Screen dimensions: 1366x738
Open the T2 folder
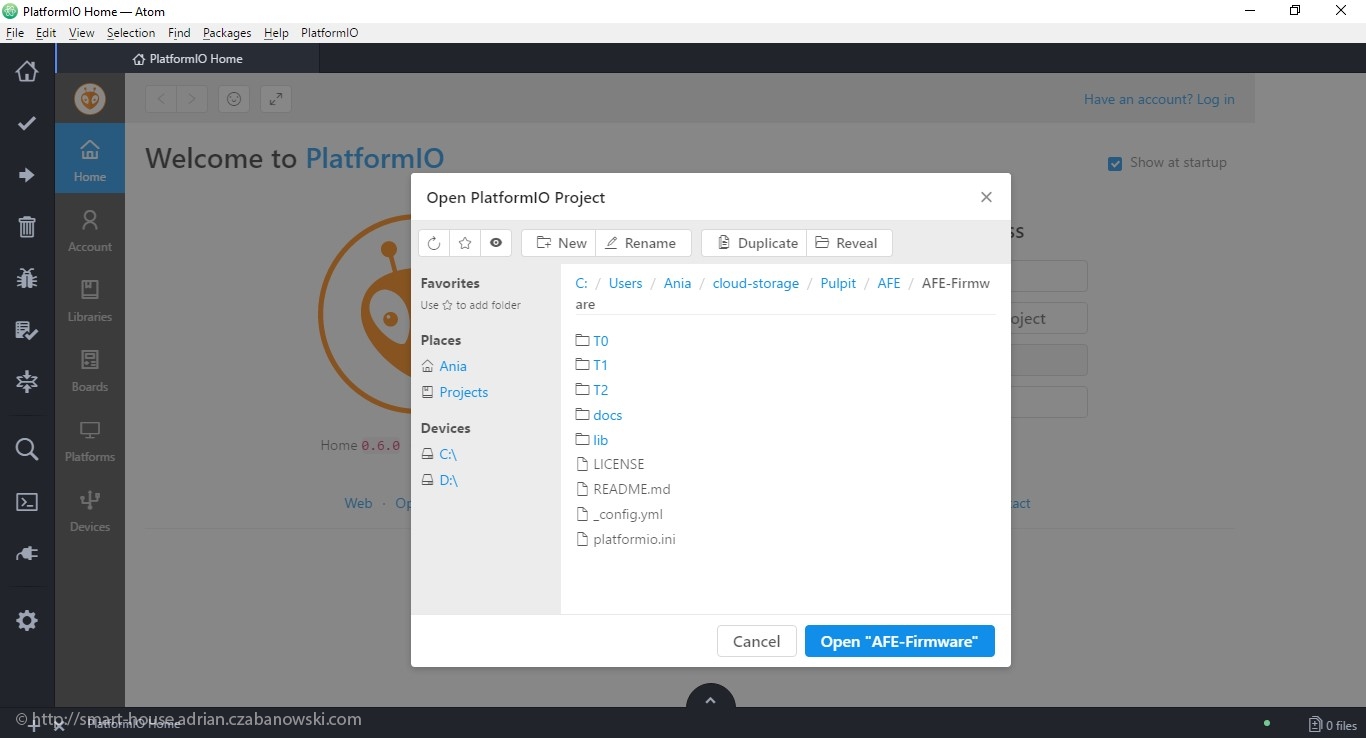[592, 391]
